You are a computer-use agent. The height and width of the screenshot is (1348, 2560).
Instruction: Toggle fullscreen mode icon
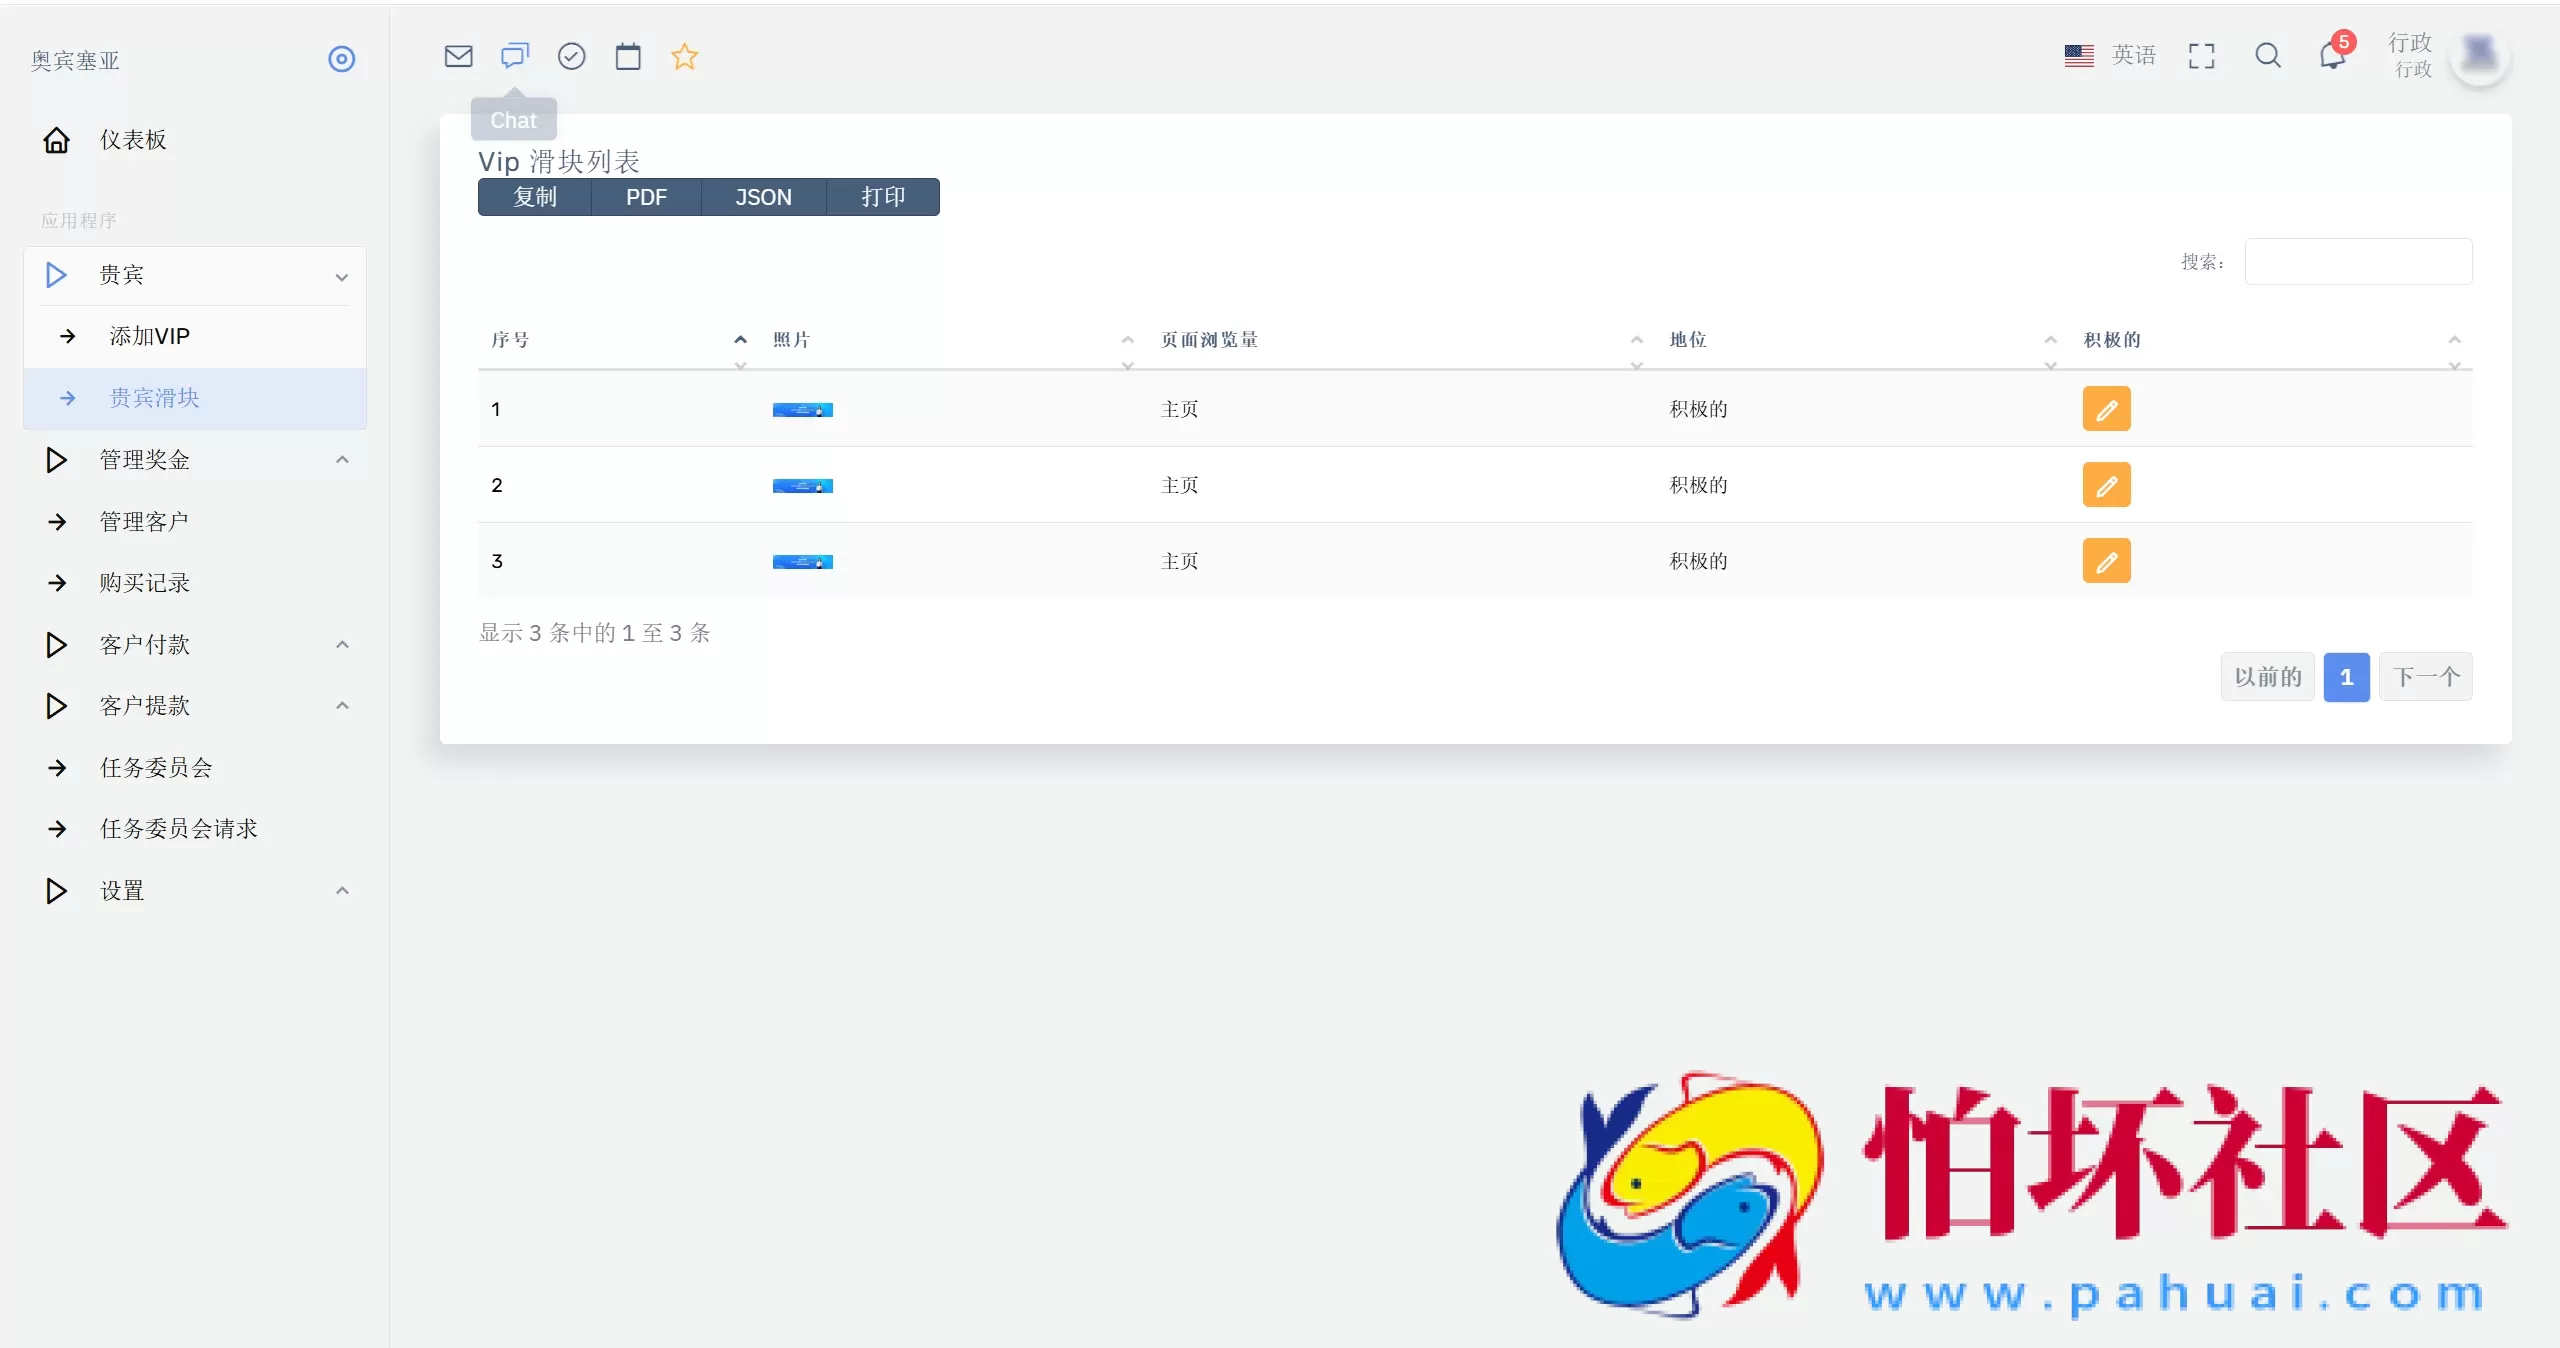2201,56
